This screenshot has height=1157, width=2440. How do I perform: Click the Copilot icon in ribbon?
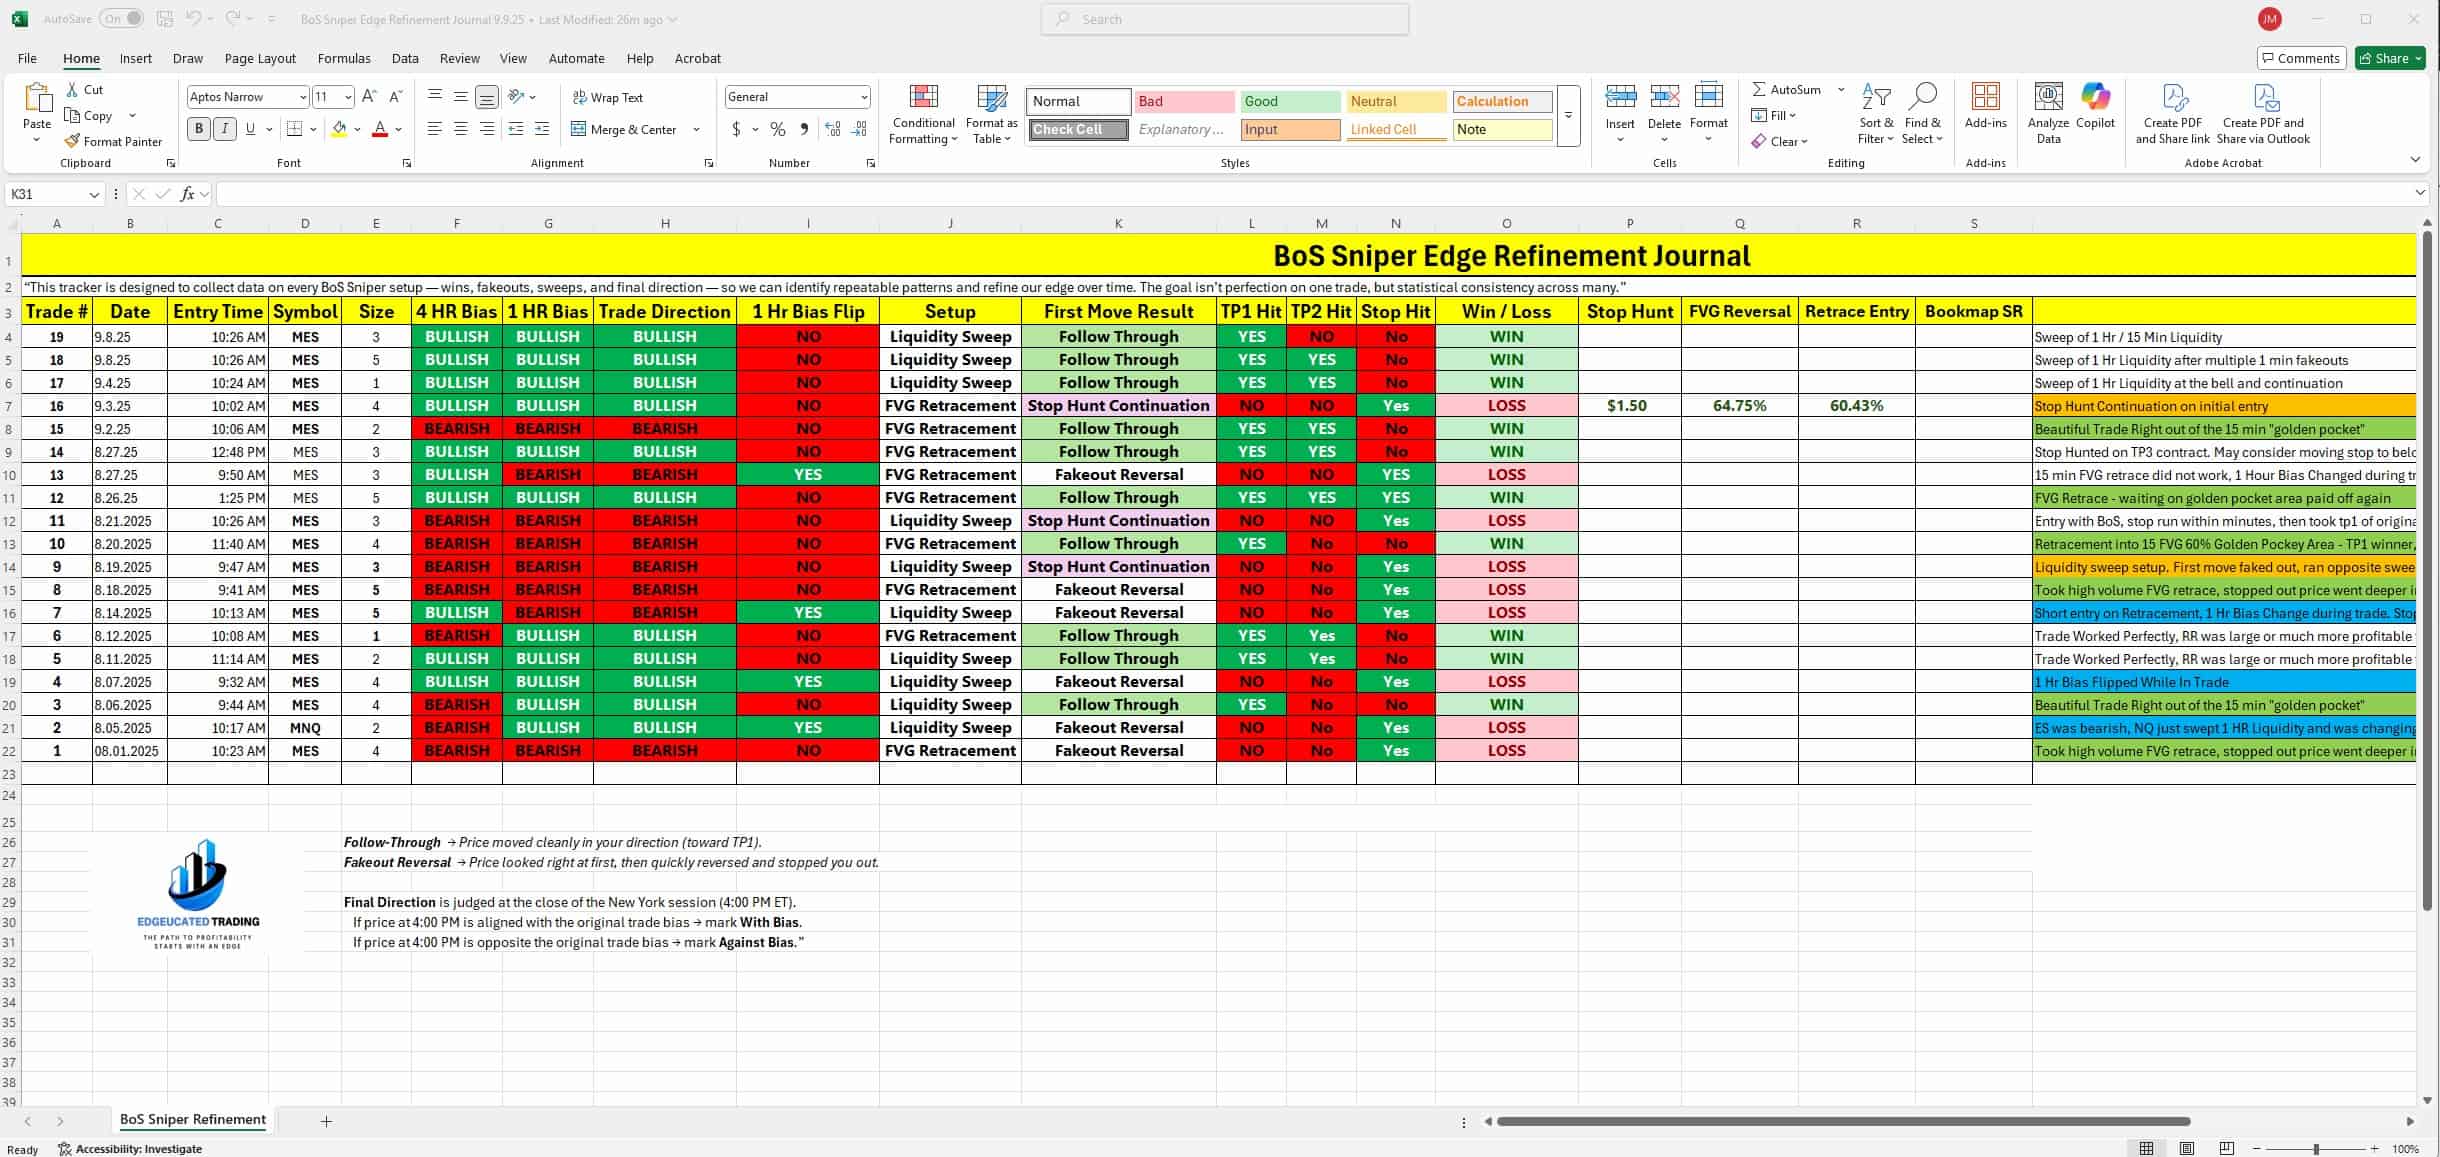(2095, 98)
